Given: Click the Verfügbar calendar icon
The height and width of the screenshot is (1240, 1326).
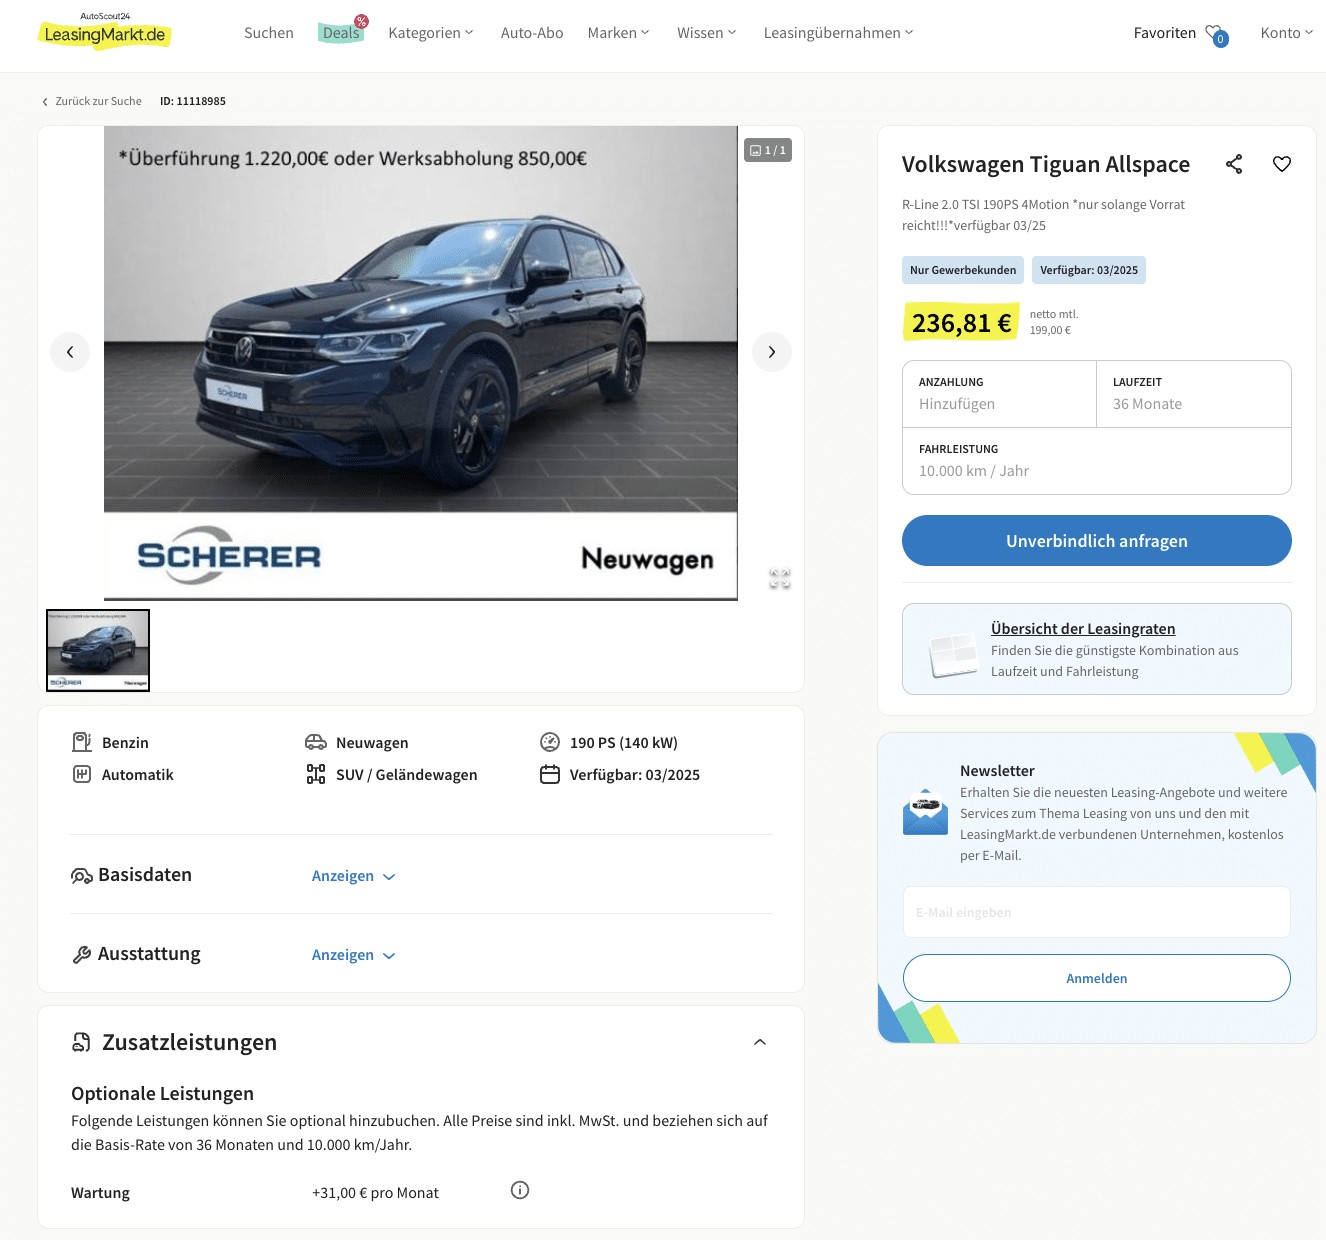Looking at the screenshot, I should click(550, 774).
